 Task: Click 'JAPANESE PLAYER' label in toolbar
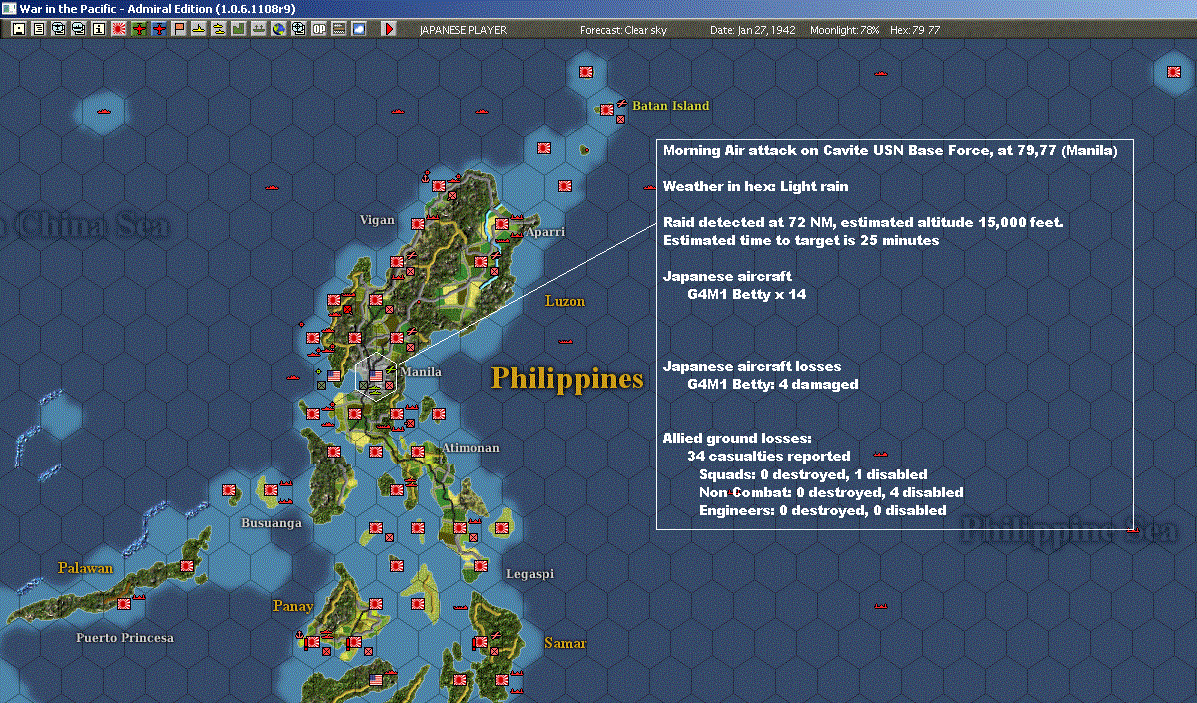coord(463,30)
